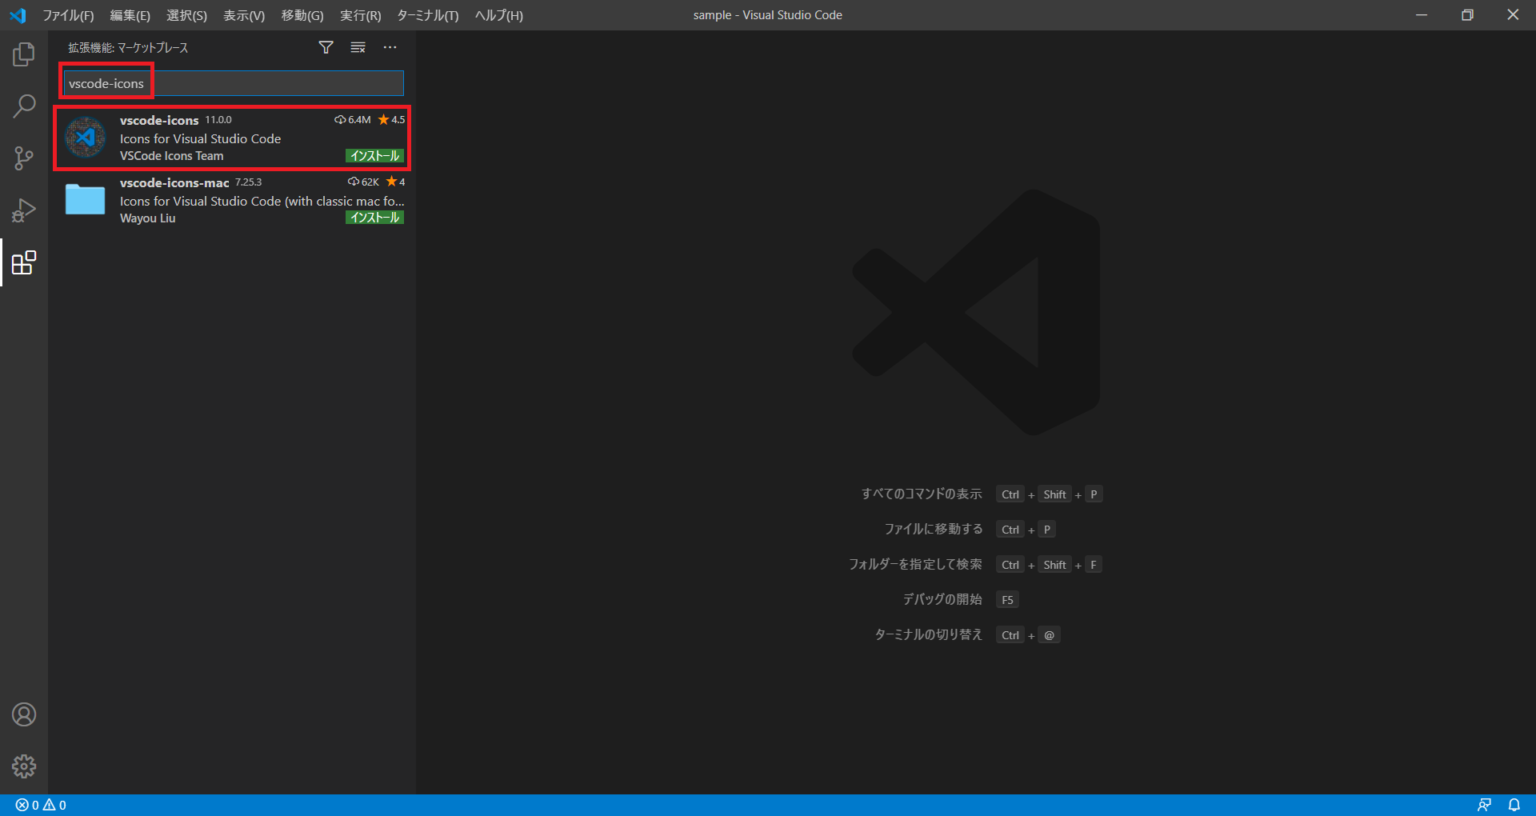Click the Accounts icon near the bottom
1536x816 pixels.
click(23, 714)
